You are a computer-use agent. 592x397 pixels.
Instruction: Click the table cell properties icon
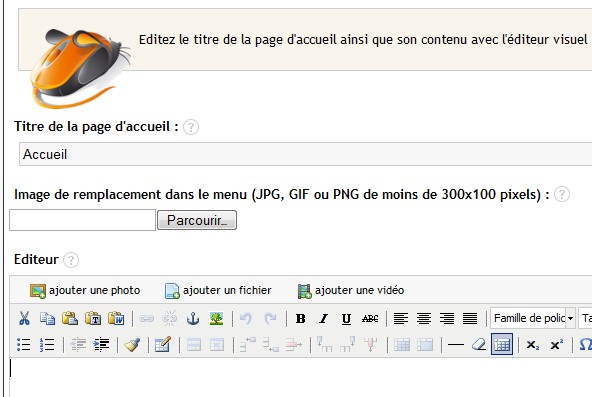tap(217, 345)
